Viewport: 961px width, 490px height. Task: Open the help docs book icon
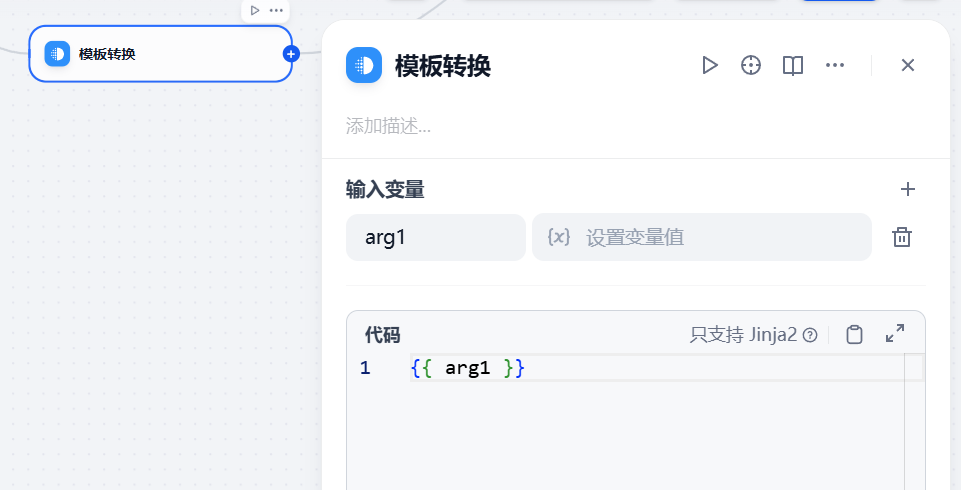point(792,65)
